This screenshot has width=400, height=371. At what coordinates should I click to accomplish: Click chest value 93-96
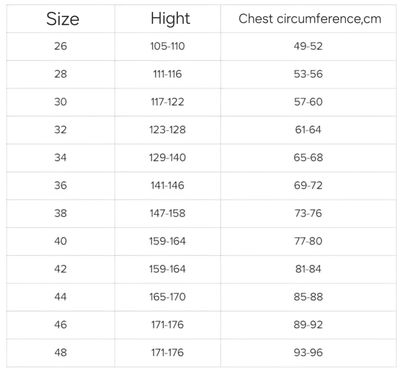(x=308, y=352)
